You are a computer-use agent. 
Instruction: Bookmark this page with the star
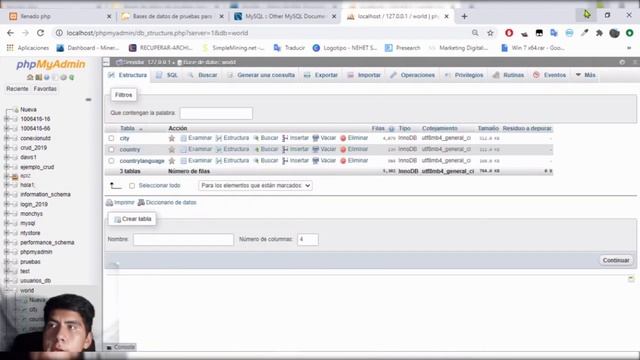(x=490, y=33)
